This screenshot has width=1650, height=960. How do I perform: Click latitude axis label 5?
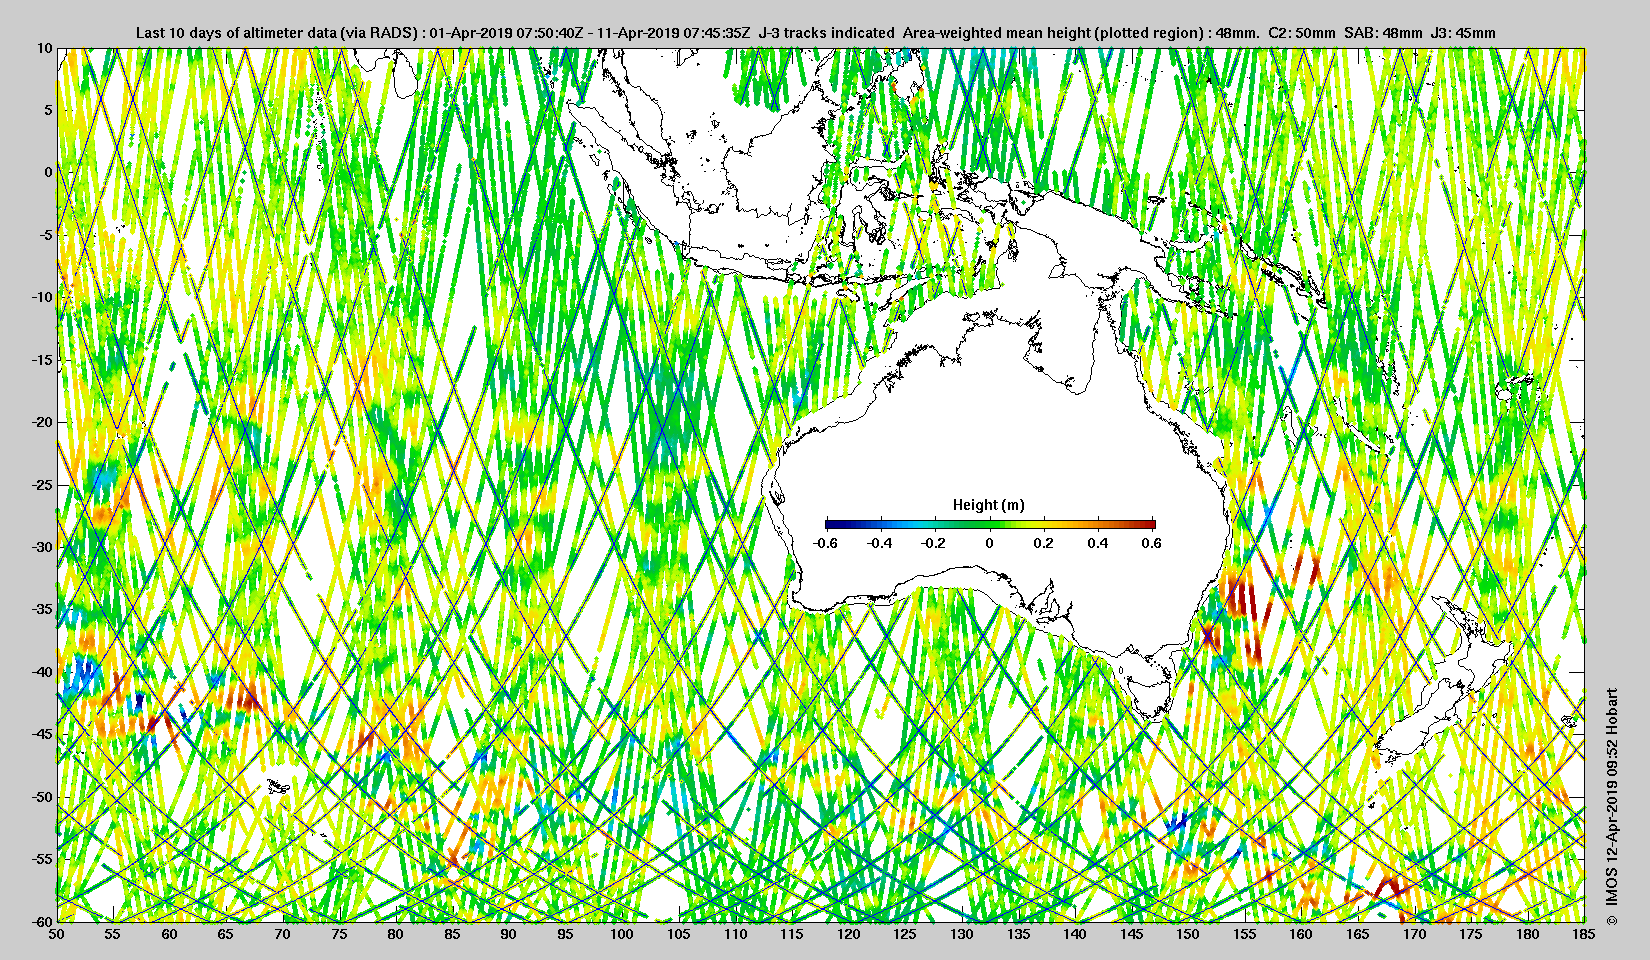48,110
